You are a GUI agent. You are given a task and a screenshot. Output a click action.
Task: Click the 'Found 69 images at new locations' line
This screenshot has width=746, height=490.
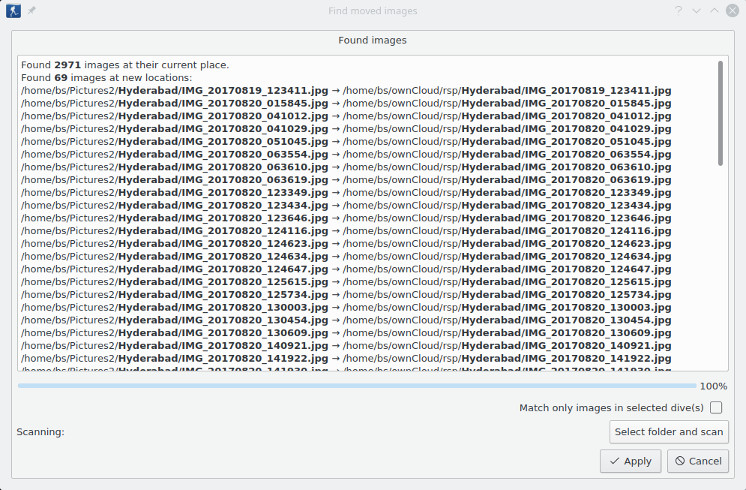[x=107, y=77]
